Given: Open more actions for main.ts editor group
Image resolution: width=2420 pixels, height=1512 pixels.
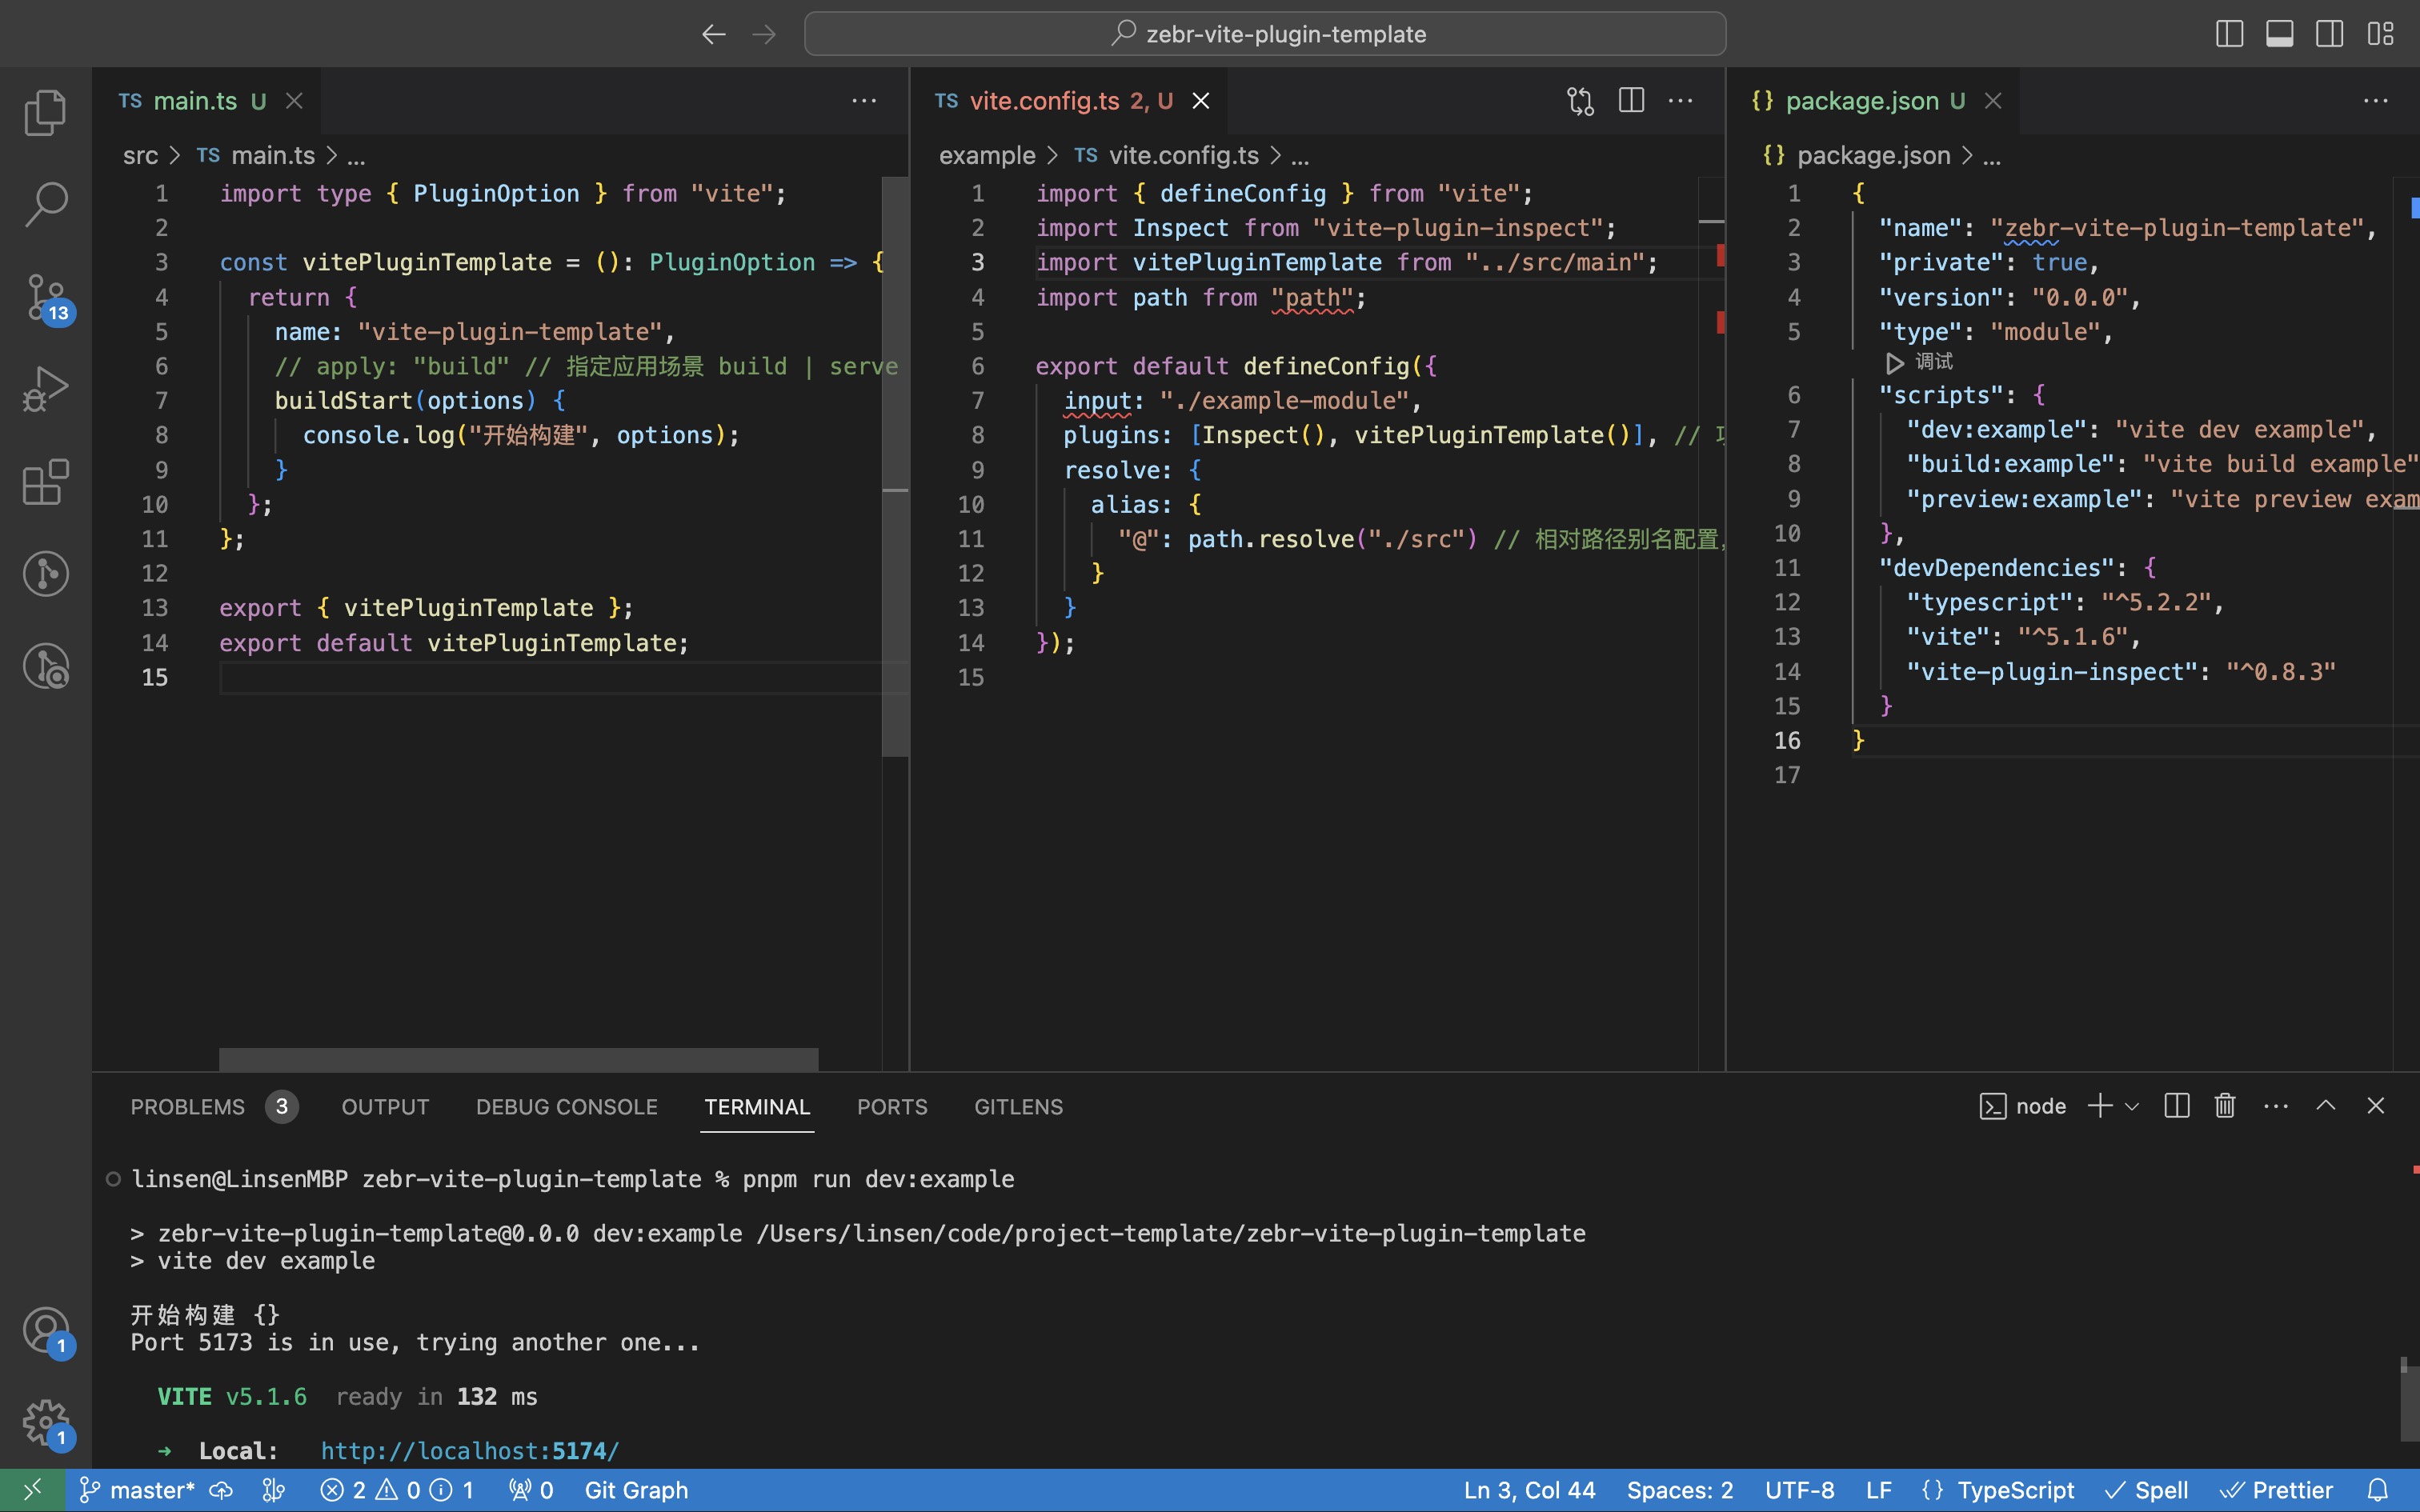Looking at the screenshot, I should (x=864, y=101).
